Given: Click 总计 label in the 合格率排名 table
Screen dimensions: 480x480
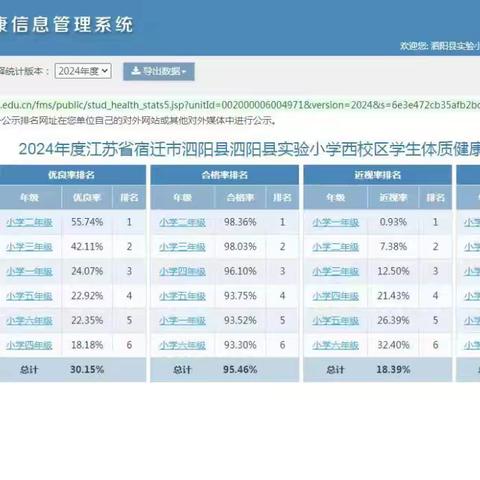Looking at the screenshot, I should coord(182,370).
